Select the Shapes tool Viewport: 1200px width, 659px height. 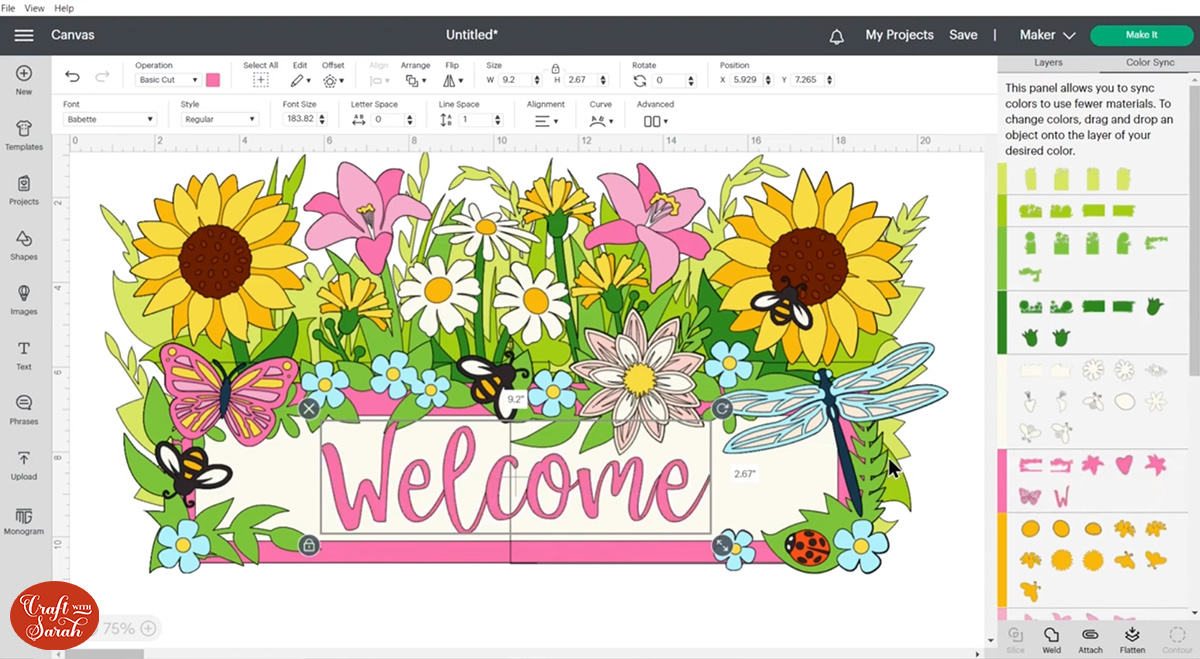click(x=24, y=244)
